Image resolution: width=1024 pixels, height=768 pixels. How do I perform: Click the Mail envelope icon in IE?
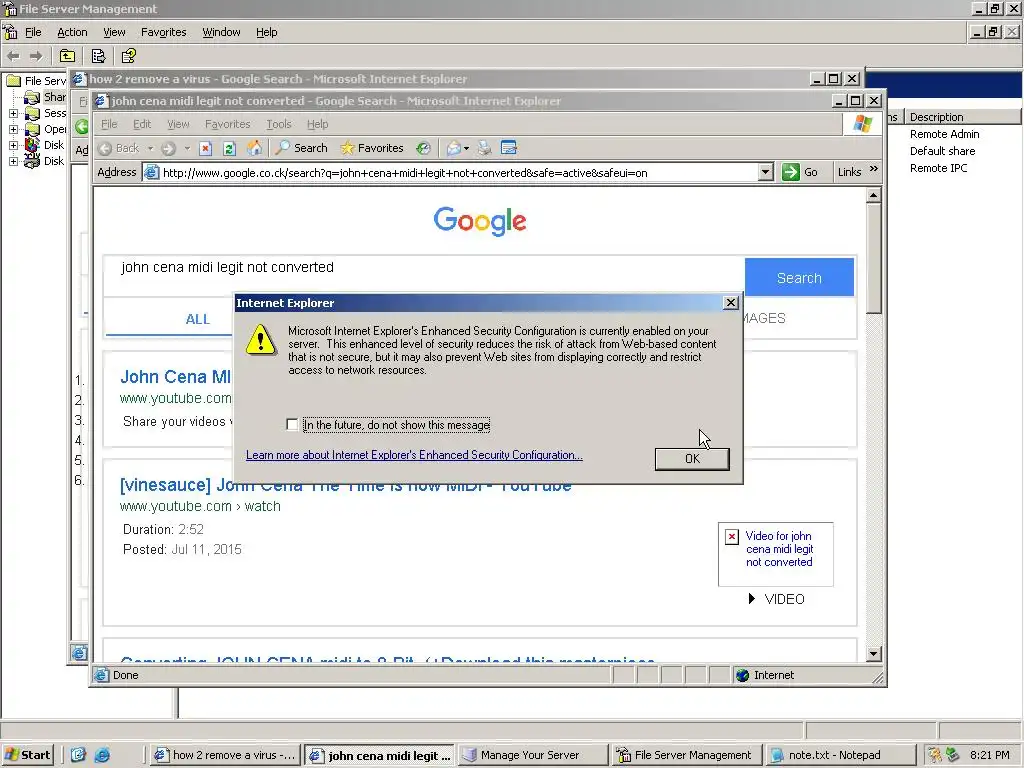click(x=454, y=148)
